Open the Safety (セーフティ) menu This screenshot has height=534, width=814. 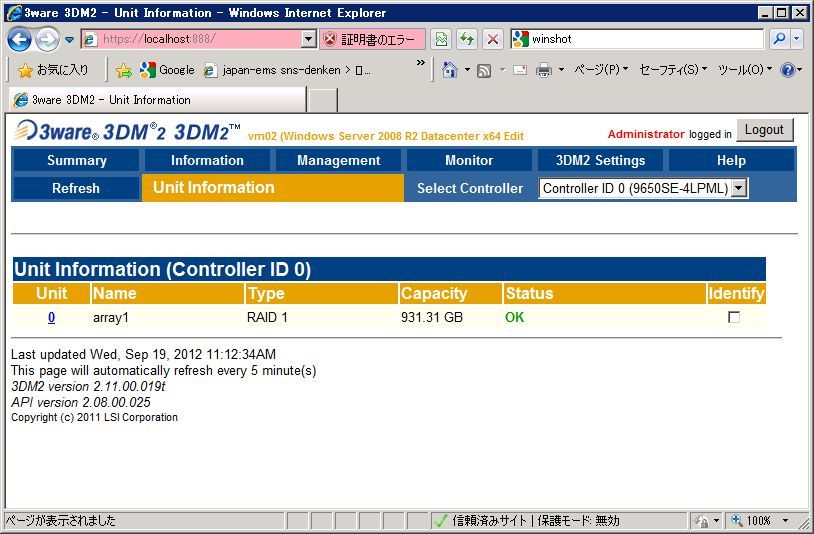(672, 70)
